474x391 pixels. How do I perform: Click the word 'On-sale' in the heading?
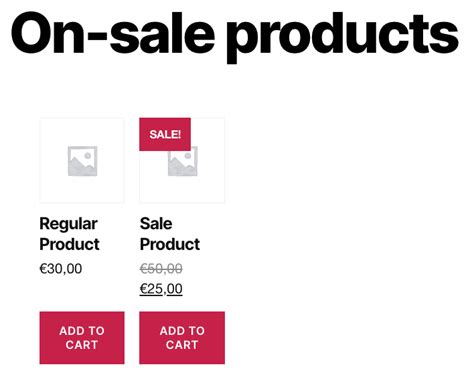(113, 33)
